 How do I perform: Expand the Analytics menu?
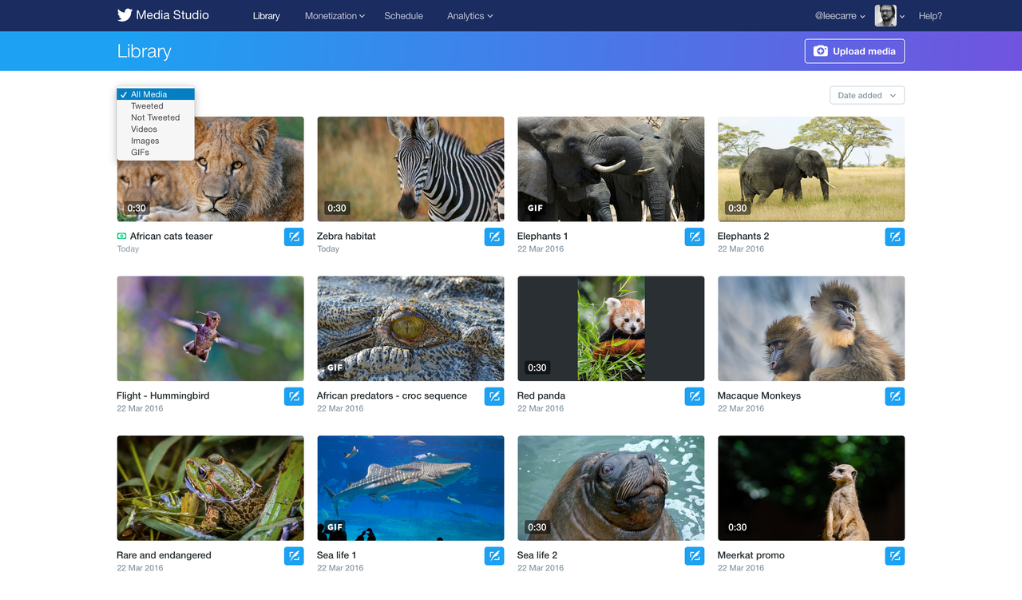(x=468, y=15)
